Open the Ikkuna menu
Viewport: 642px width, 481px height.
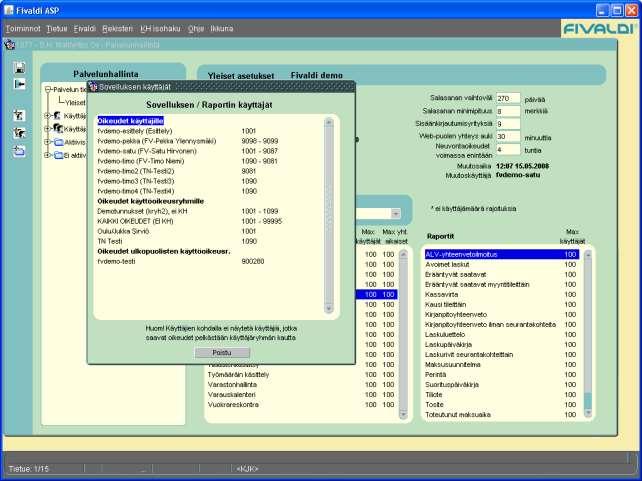(x=222, y=29)
